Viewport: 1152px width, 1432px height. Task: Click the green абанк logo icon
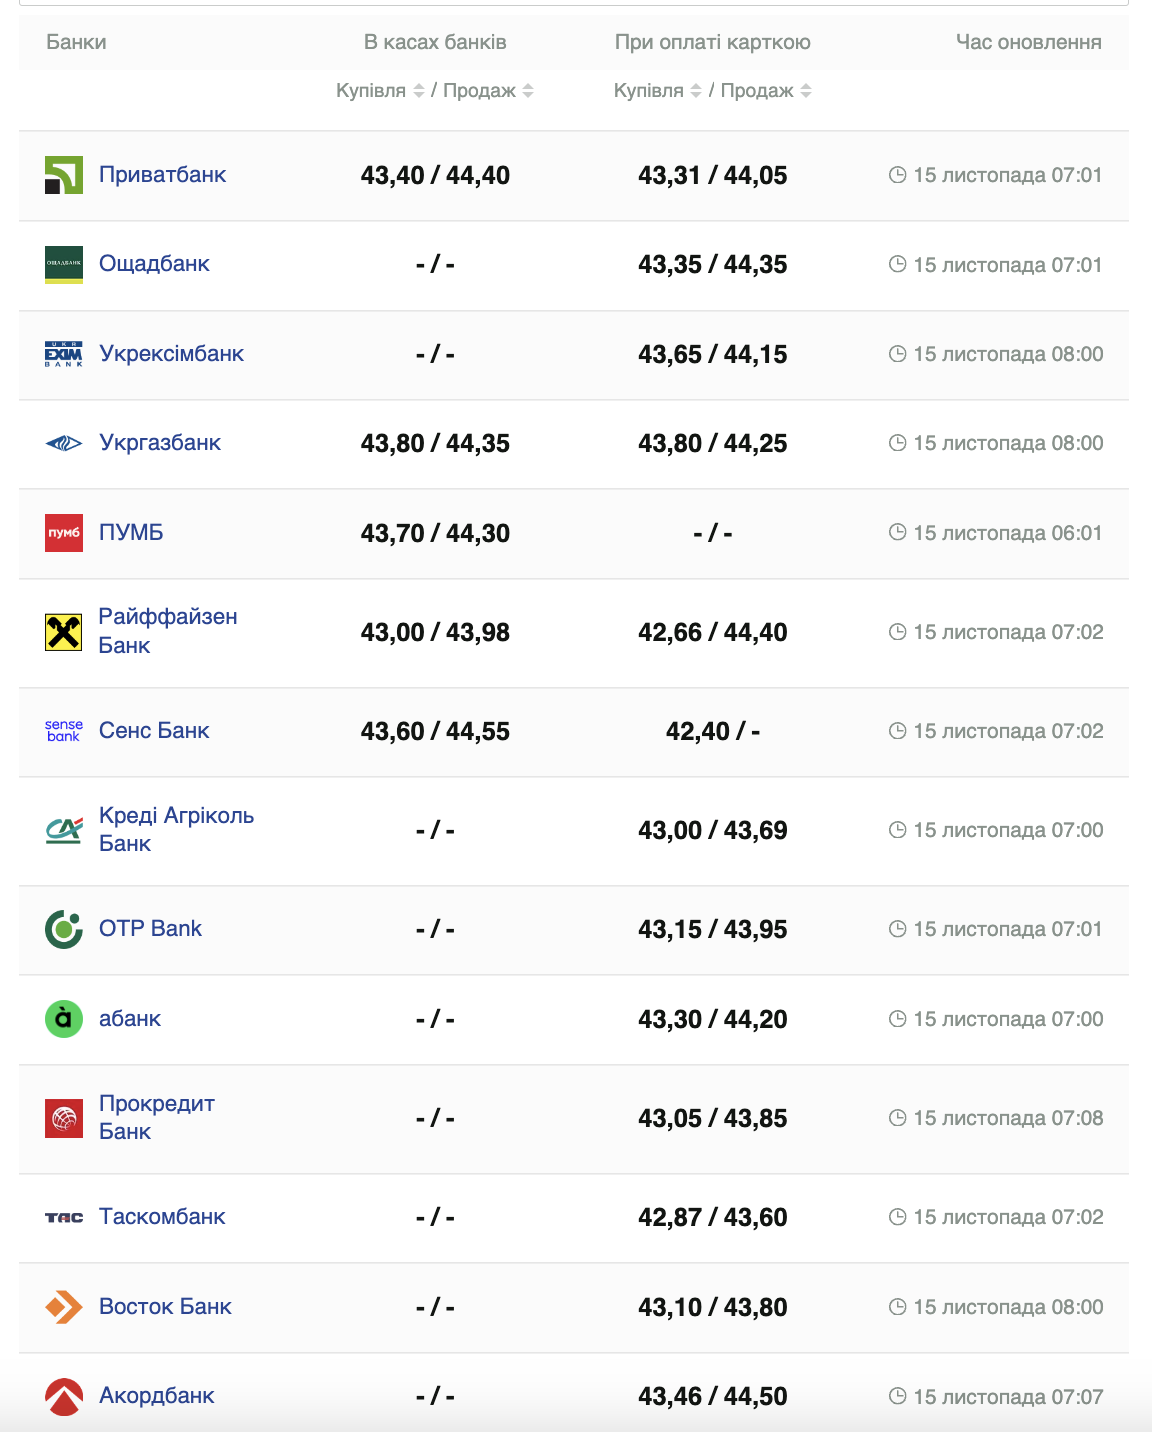pyautogui.click(x=64, y=1019)
